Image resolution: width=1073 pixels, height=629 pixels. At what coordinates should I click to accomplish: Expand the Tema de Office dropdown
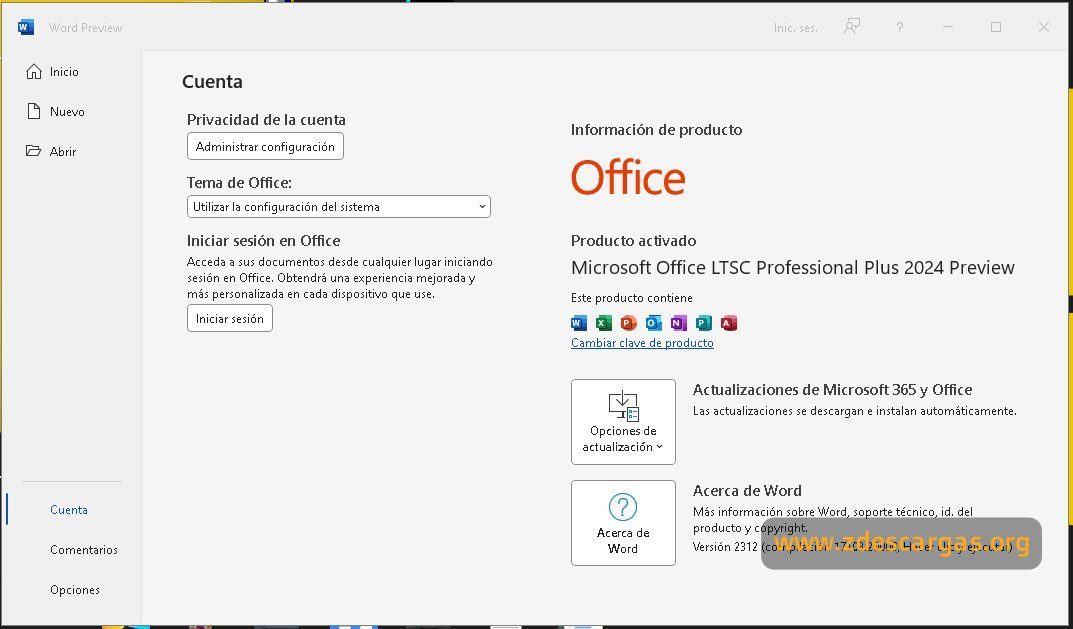click(x=339, y=207)
